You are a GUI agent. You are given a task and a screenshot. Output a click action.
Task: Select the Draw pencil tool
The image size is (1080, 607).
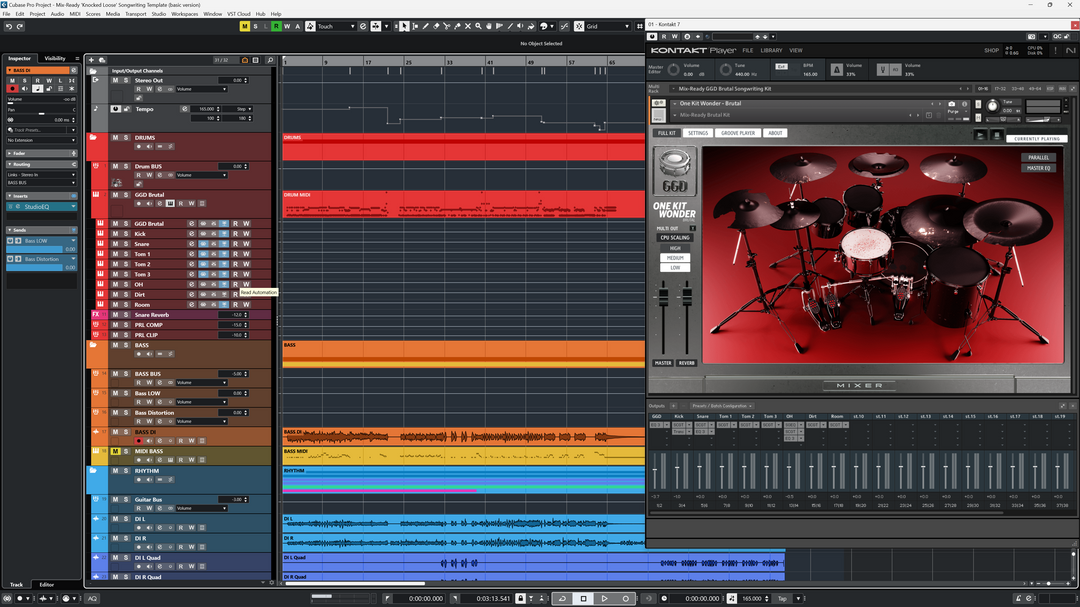[426, 26]
